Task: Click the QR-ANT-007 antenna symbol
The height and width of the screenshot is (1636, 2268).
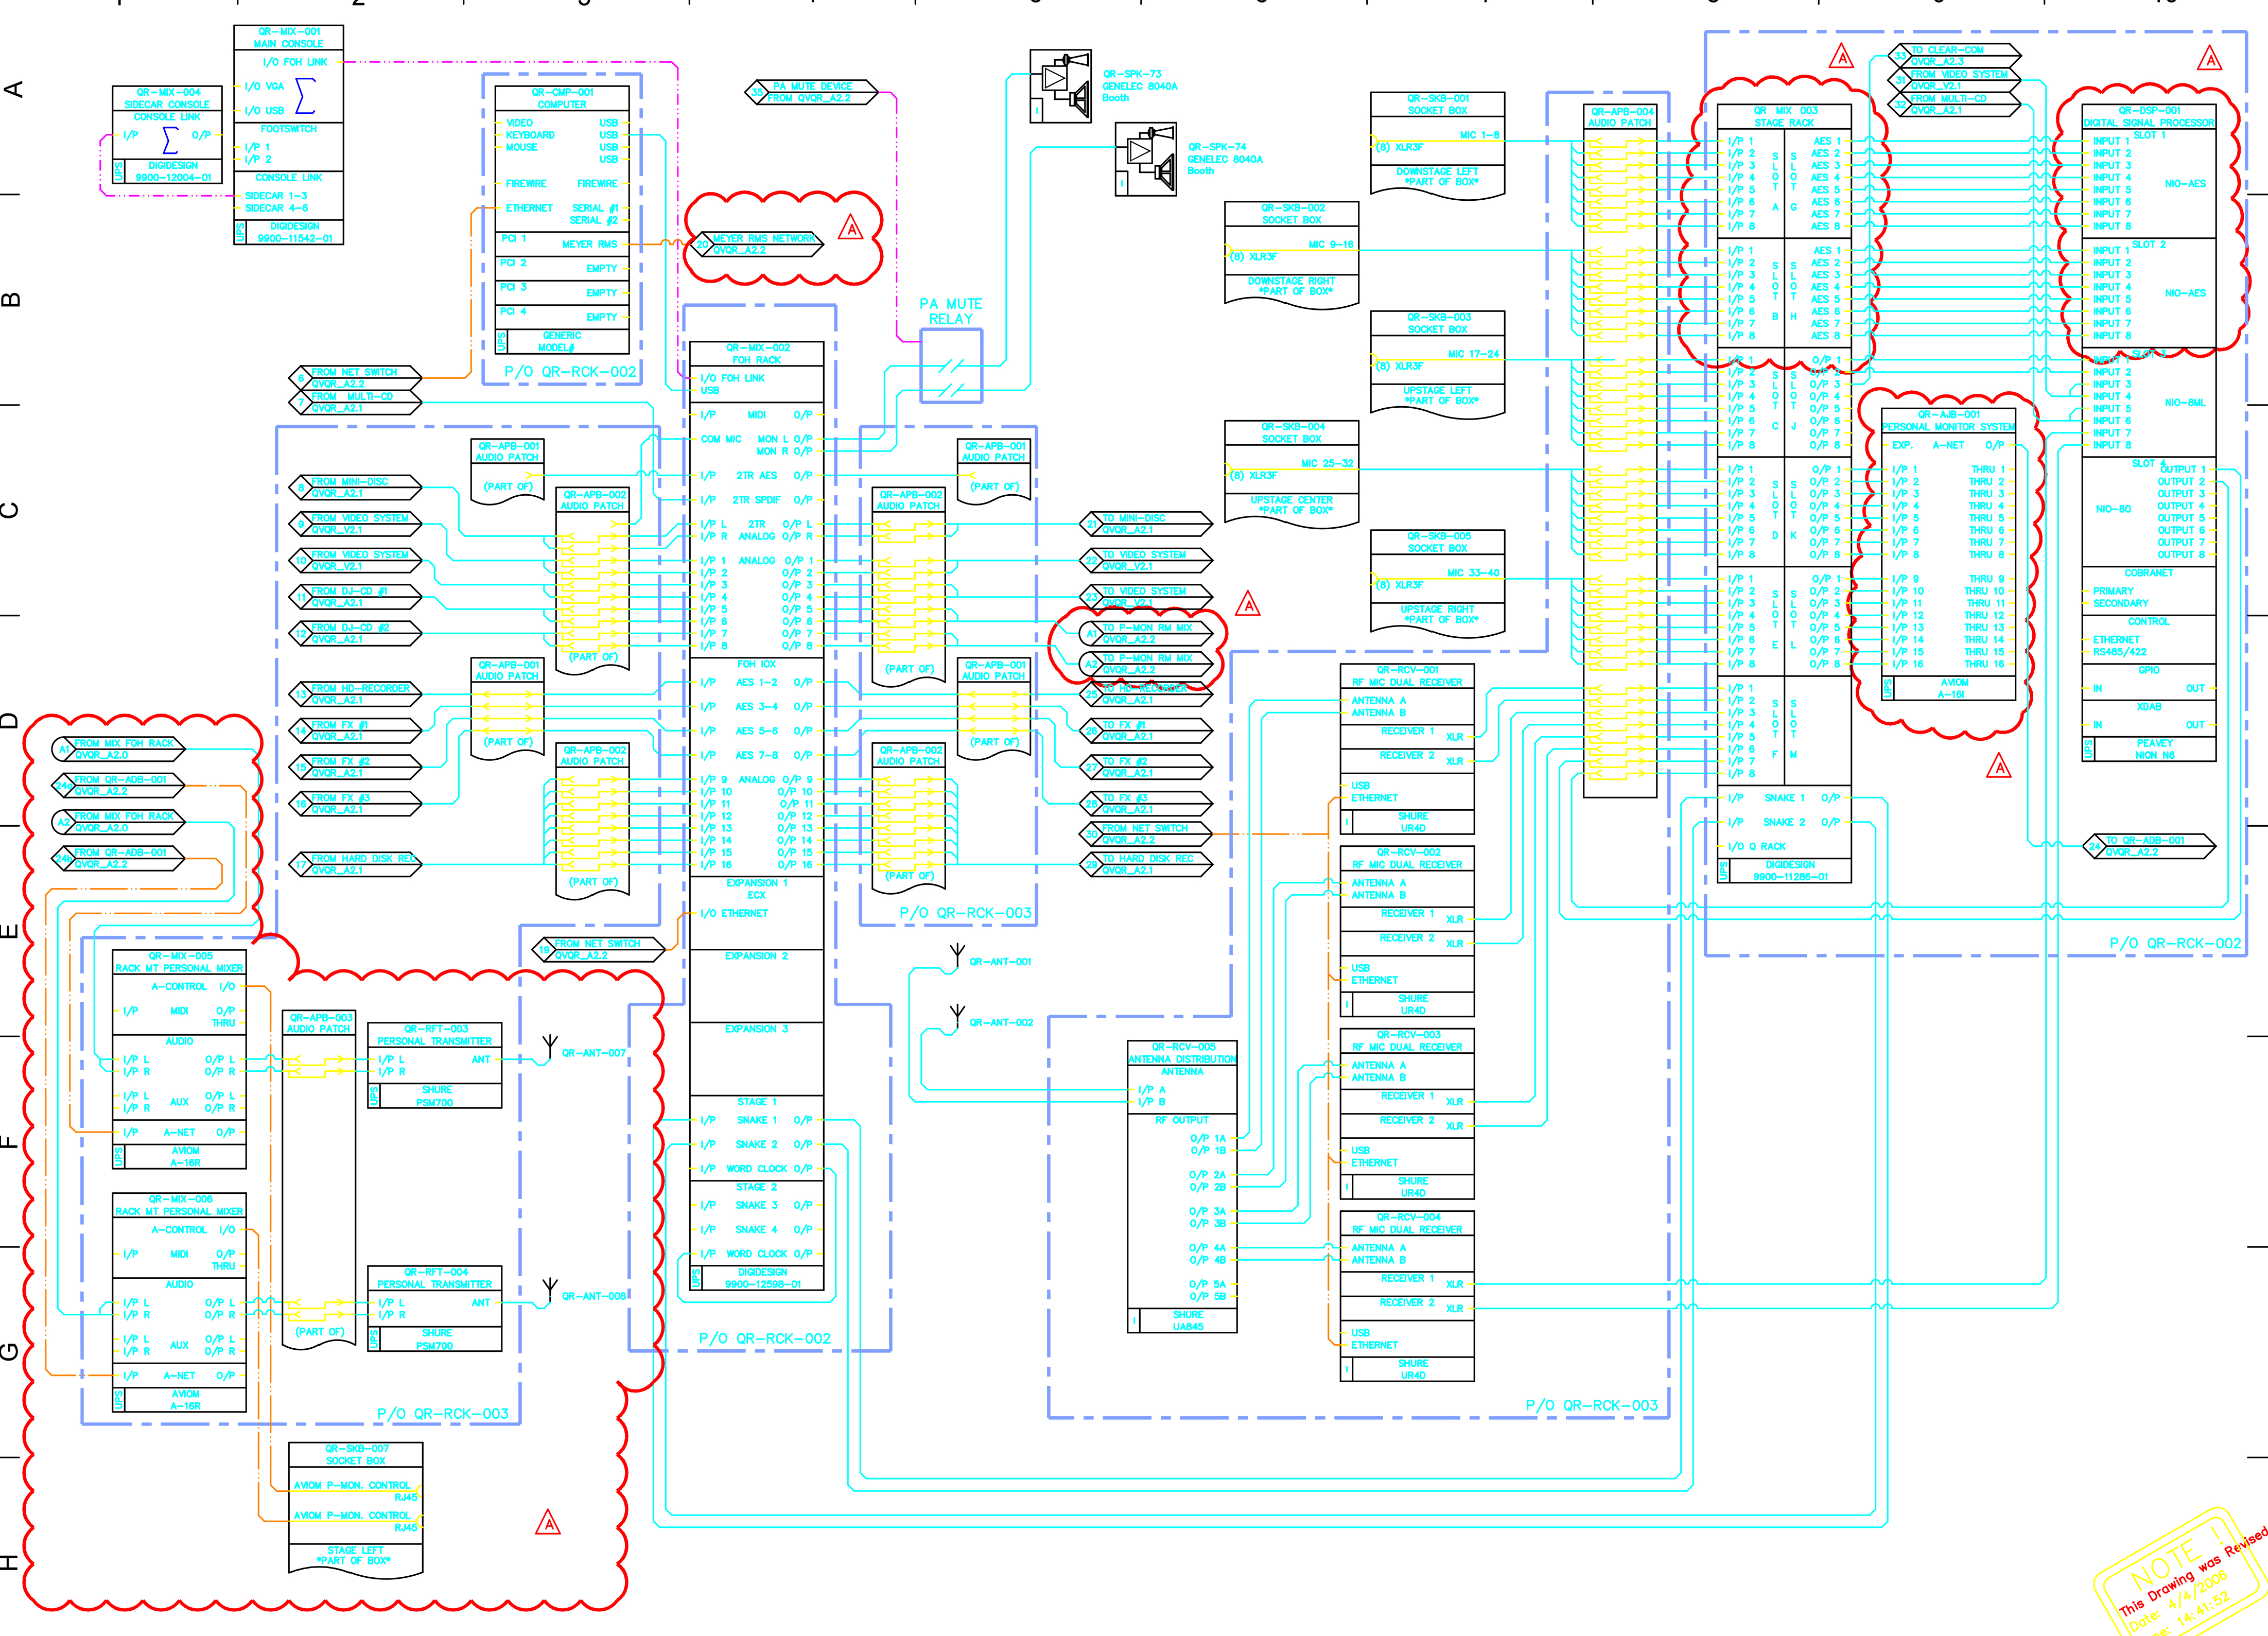Action: click(x=549, y=1047)
